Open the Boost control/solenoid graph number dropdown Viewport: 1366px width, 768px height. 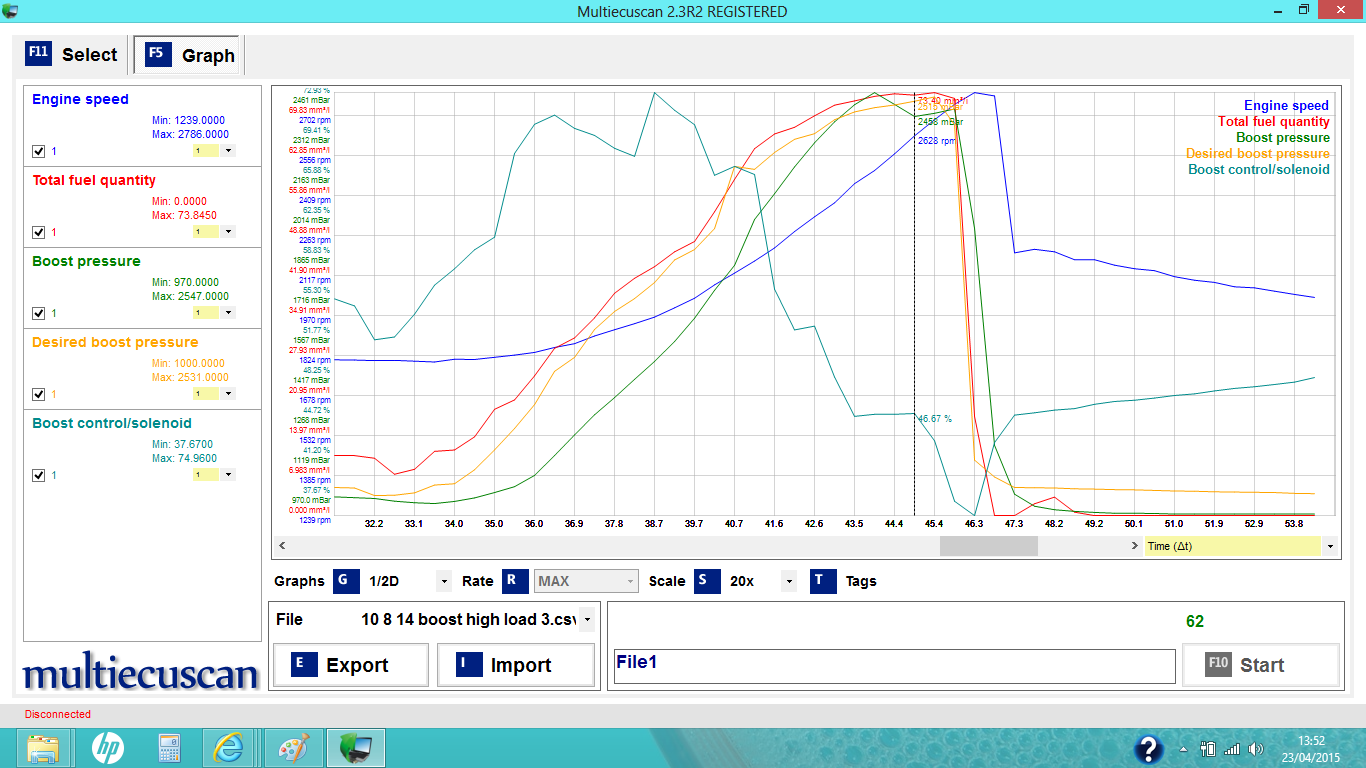(x=228, y=475)
